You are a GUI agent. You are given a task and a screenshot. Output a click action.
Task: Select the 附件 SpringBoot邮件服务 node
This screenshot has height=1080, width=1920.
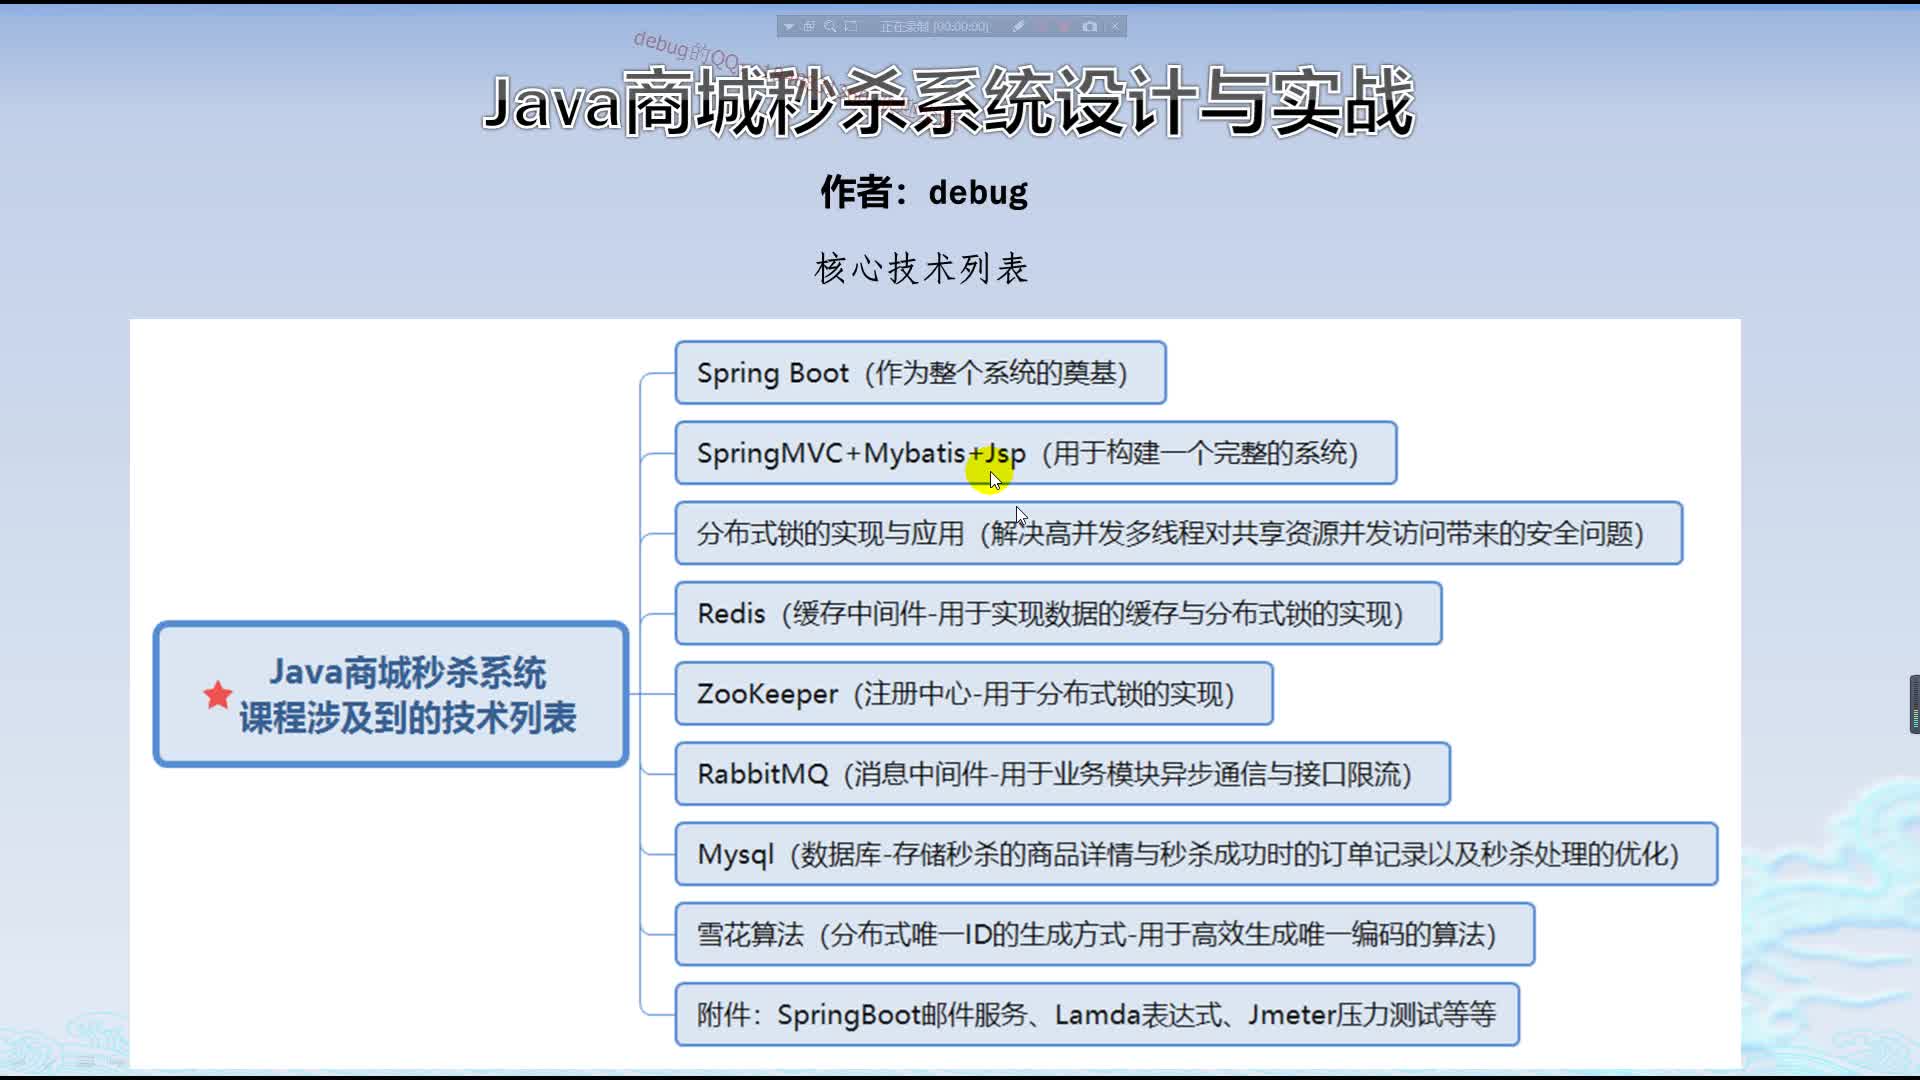coord(1097,1014)
